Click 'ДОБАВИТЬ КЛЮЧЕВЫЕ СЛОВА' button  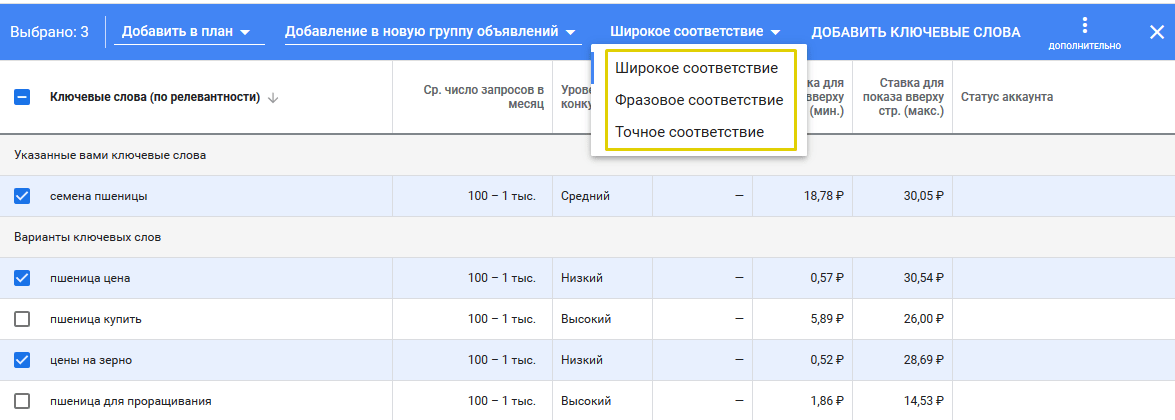pyautogui.click(x=915, y=32)
